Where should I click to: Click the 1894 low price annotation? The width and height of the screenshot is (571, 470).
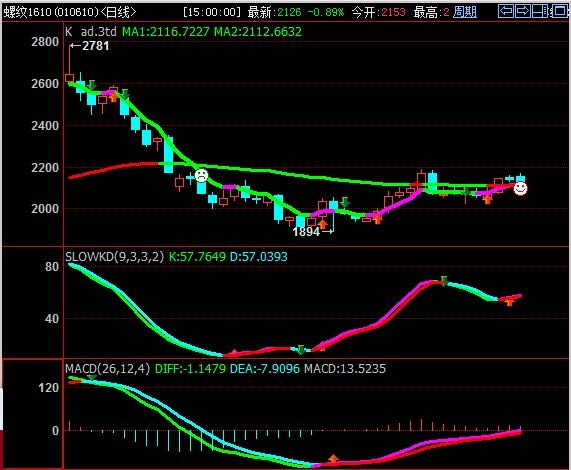pos(306,232)
